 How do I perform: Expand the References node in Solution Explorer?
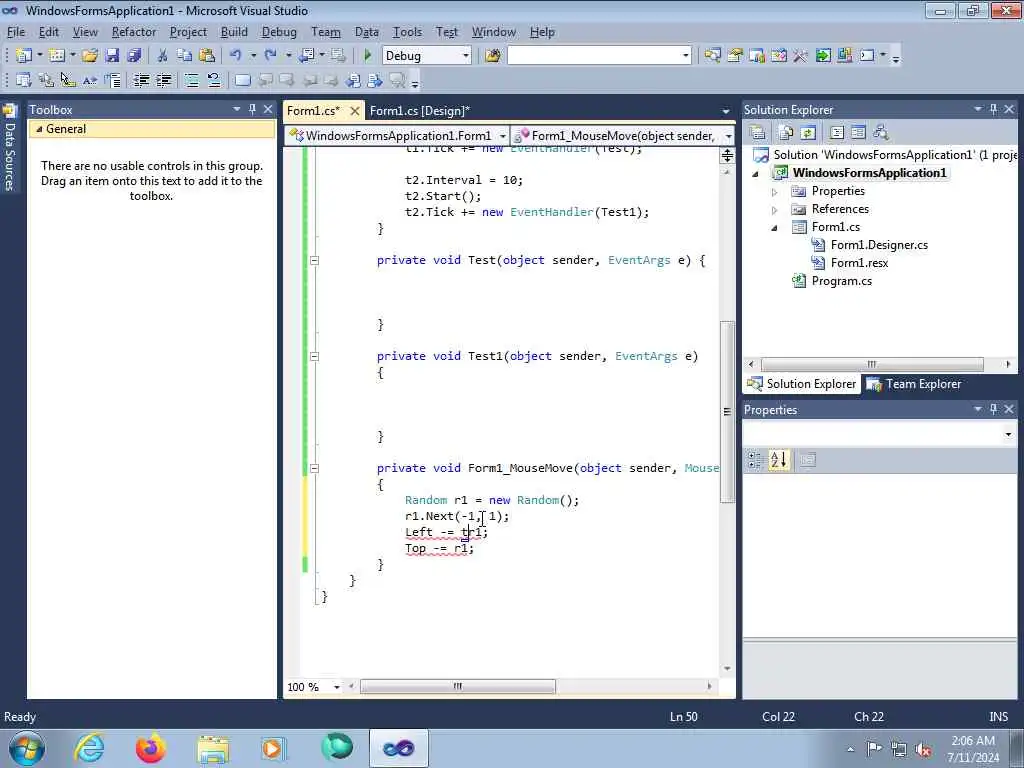click(775, 210)
